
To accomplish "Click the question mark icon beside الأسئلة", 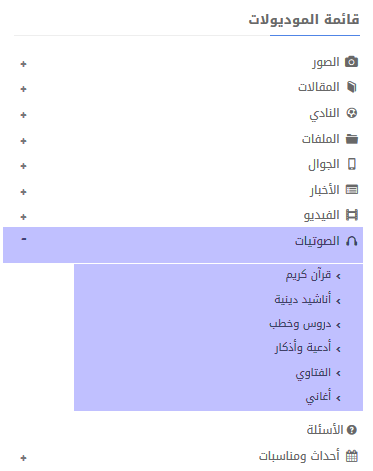I will tap(351, 430).
